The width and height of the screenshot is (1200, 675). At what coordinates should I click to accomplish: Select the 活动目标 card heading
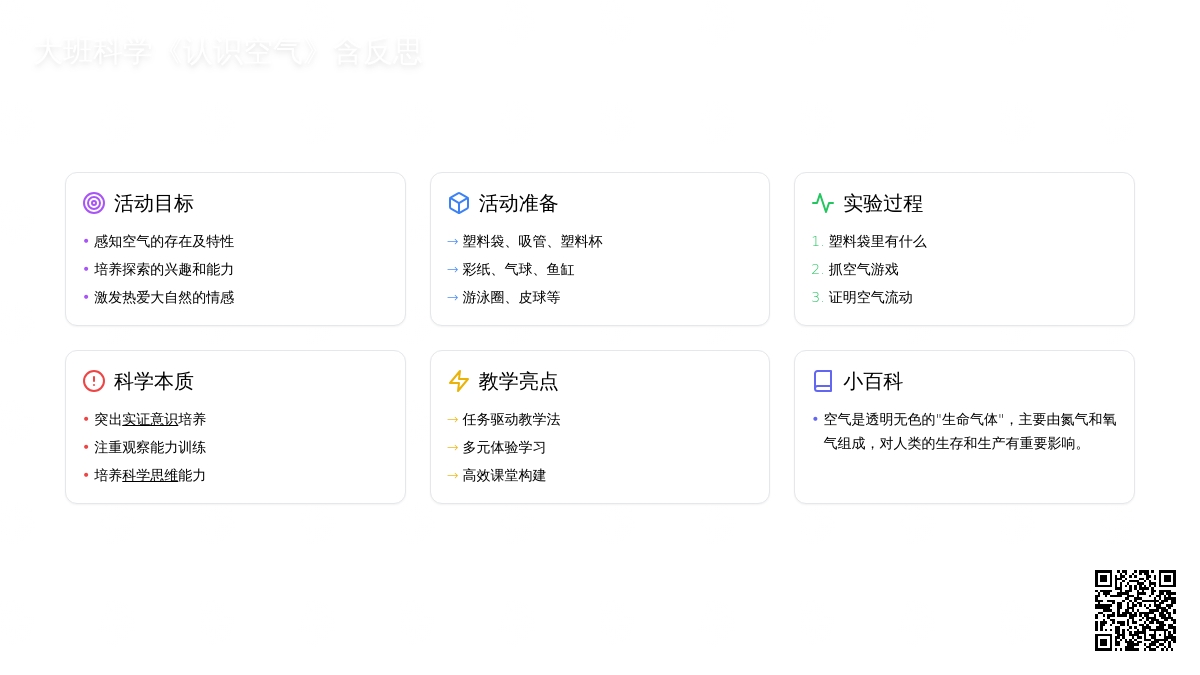pos(154,203)
